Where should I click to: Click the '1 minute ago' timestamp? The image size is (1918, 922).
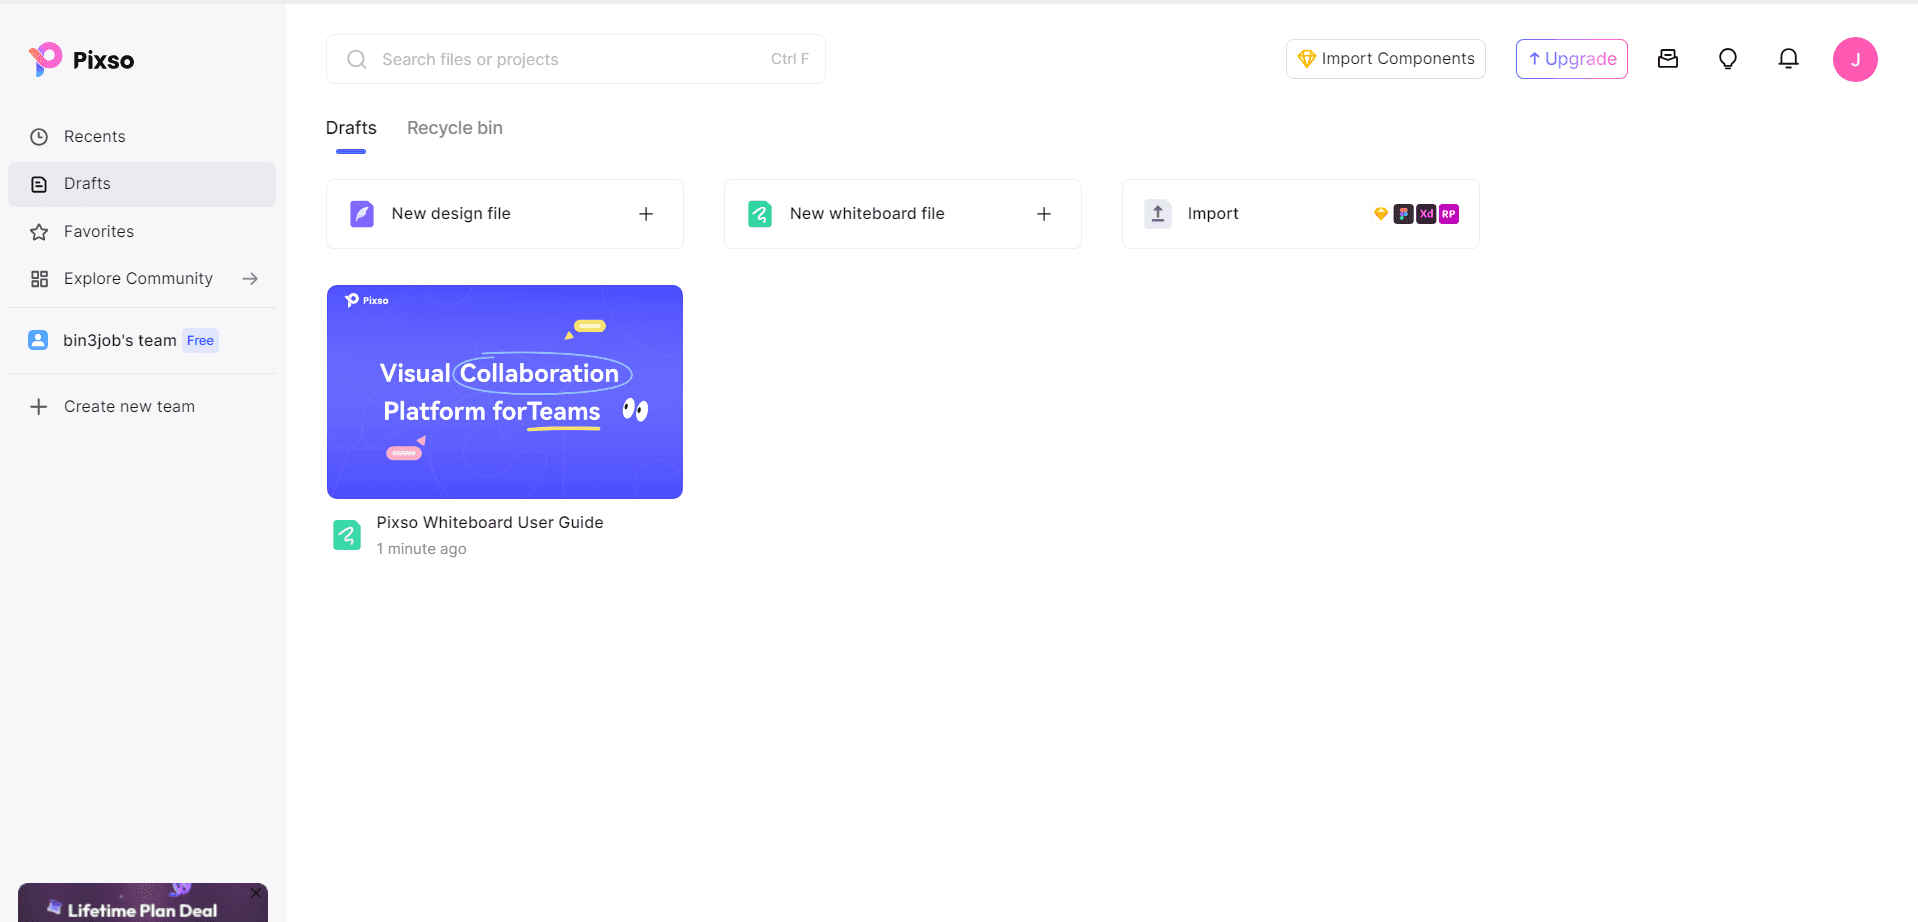coord(422,549)
